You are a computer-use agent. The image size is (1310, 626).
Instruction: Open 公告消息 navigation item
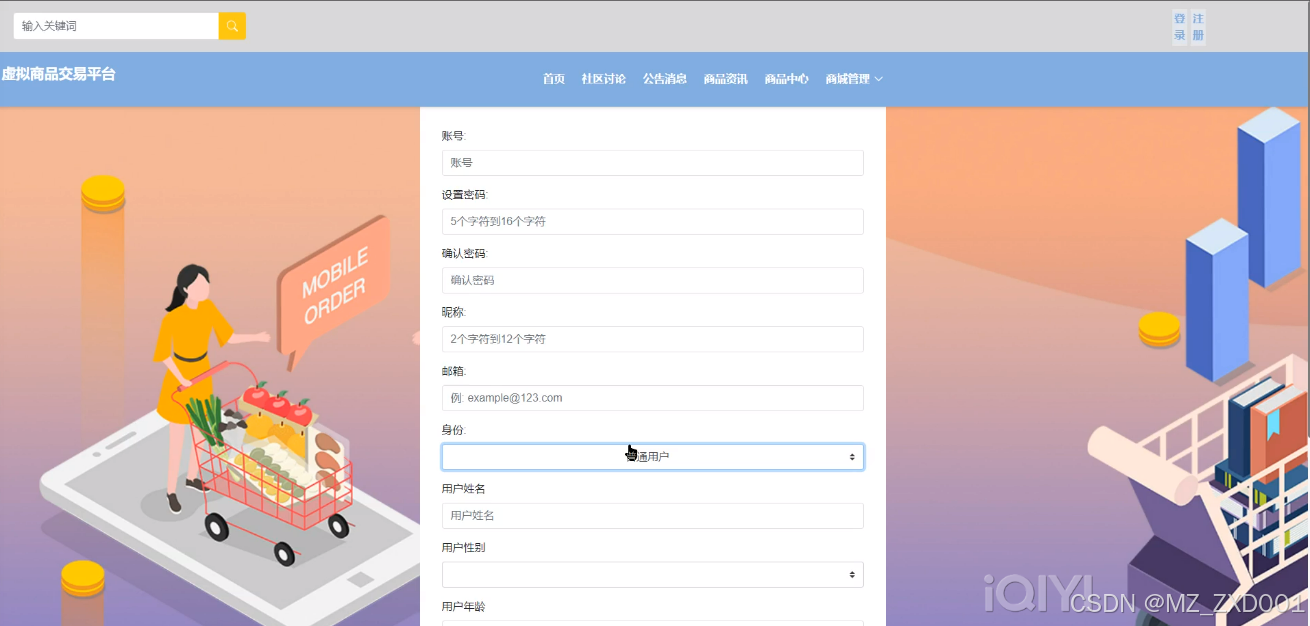pyautogui.click(x=665, y=79)
